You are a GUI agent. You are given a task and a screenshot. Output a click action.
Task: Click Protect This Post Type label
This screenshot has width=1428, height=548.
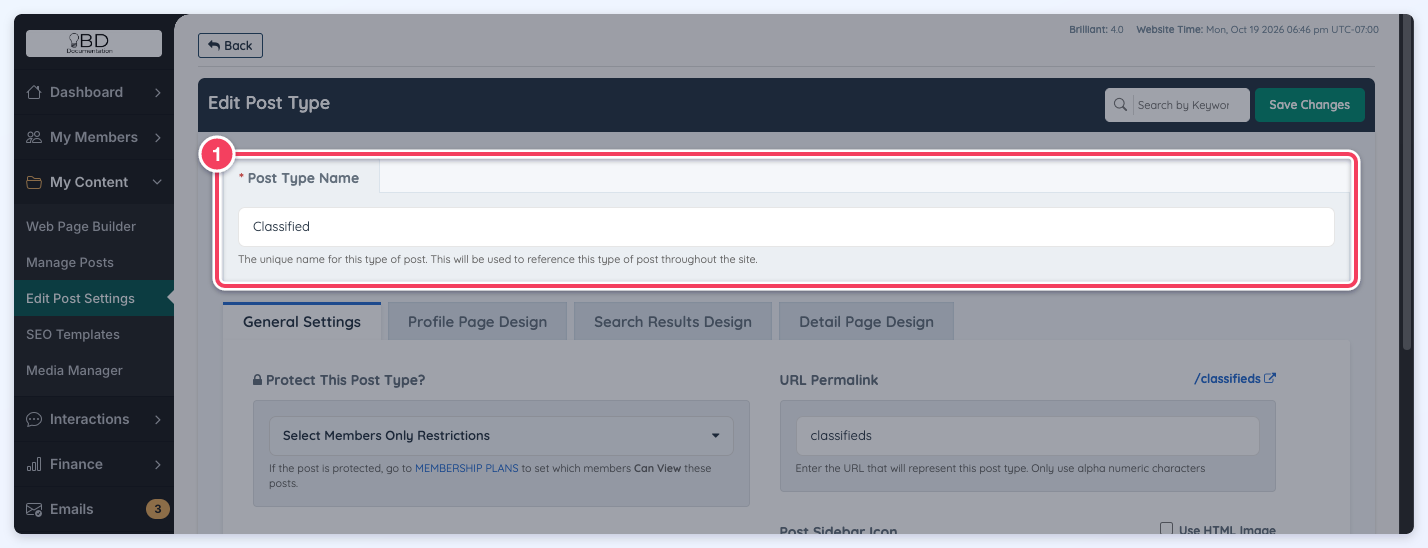coord(346,380)
